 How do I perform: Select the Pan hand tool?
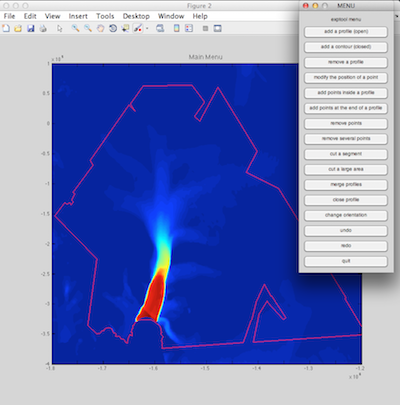[x=100, y=29]
